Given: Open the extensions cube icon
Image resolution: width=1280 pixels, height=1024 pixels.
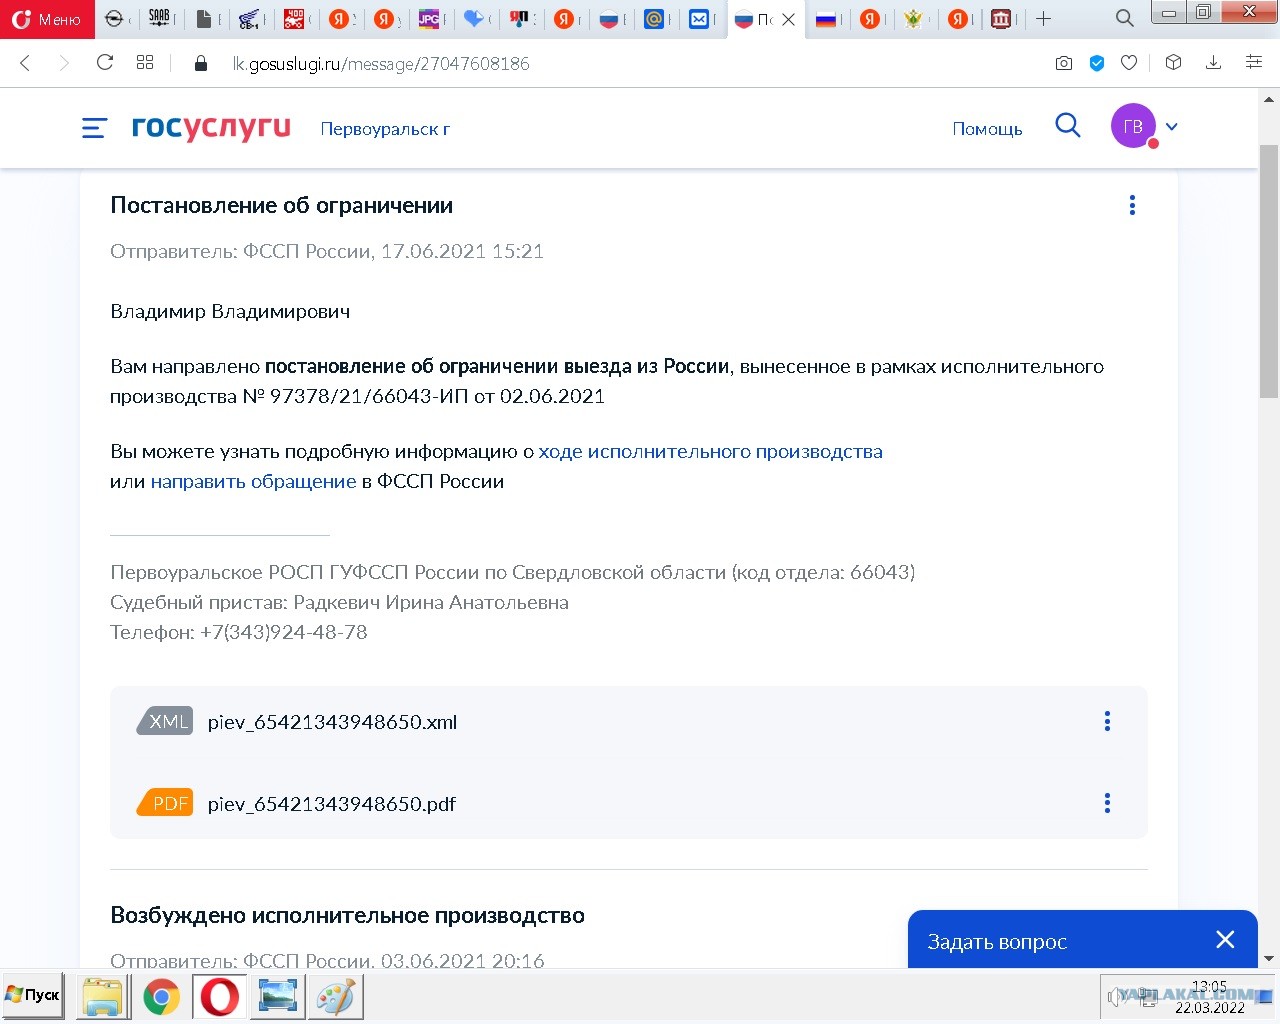Looking at the screenshot, I should point(1174,63).
